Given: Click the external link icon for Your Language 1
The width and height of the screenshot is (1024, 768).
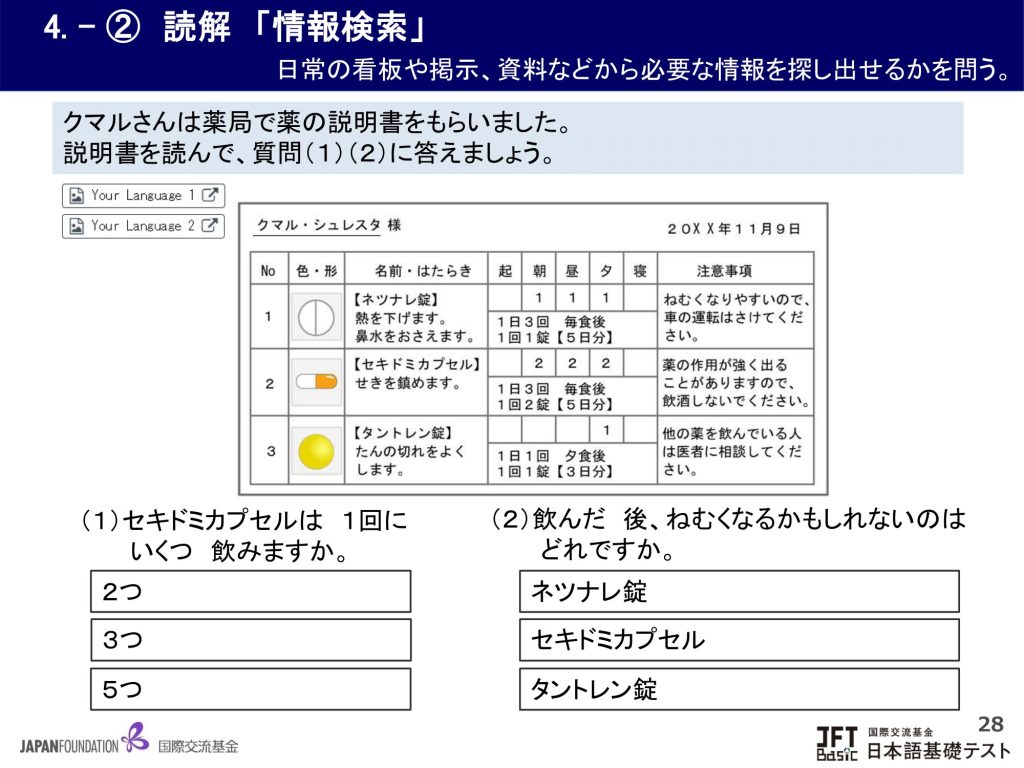Looking at the screenshot, I should [x=210, y=196].
